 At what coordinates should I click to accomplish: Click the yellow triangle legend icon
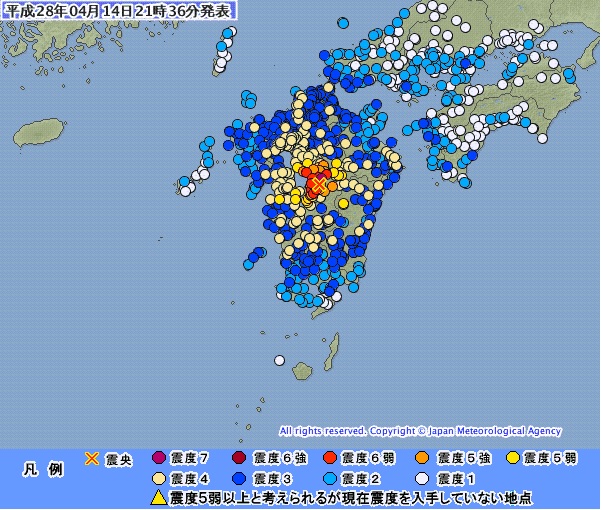point(158,498)
